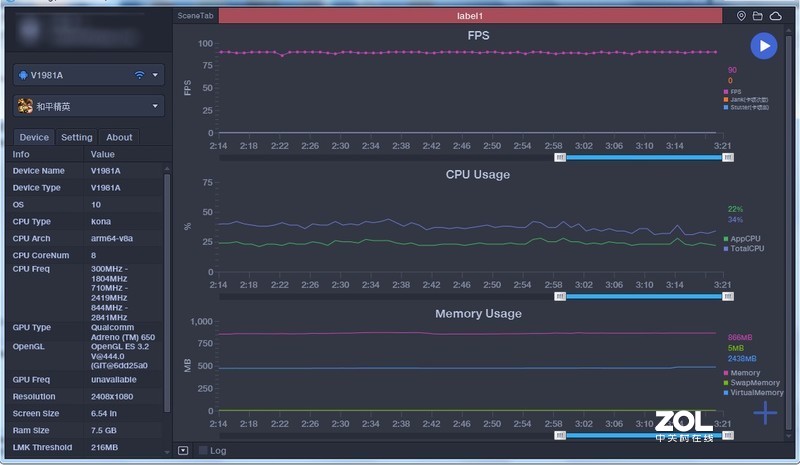Screen dimensions: 800x465
Task: Click the cloud upload icon
Action: click(x=775, y=16)
